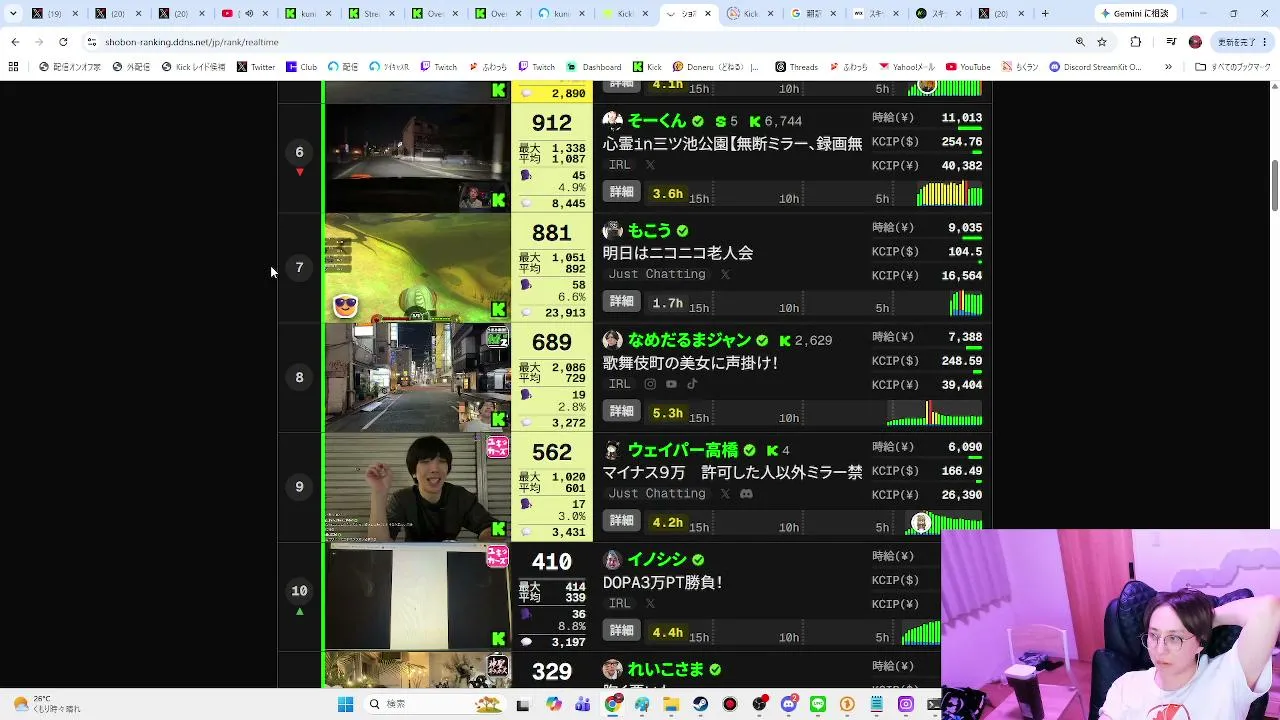Open Windows Start menu
The width and height of the screenshot is (1280, 720).
coord(345,704)
